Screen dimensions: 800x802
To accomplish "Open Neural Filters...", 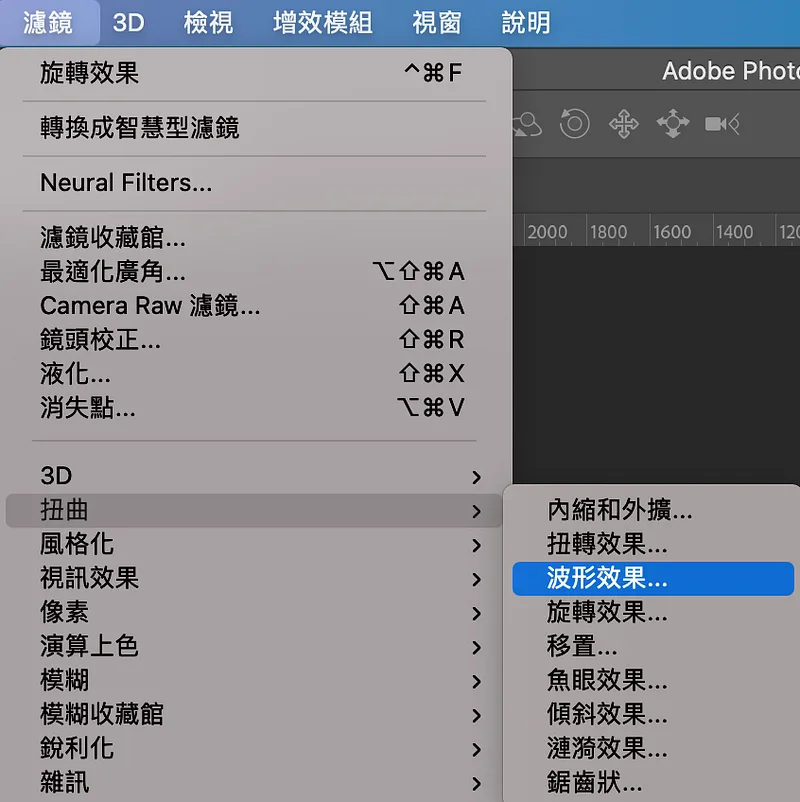I will pyautogui.click(x=254, y=183).
